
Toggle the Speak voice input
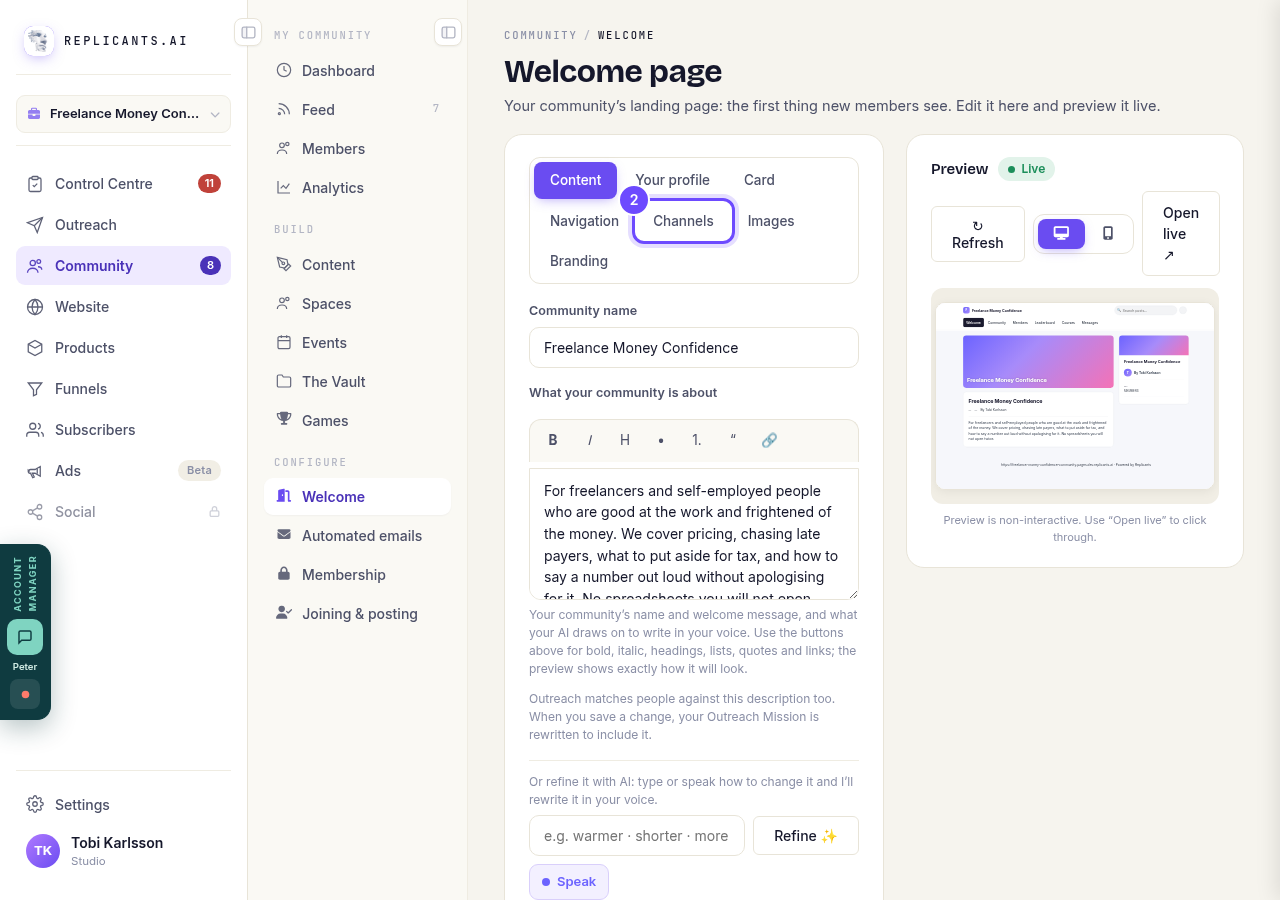(569, 882)
